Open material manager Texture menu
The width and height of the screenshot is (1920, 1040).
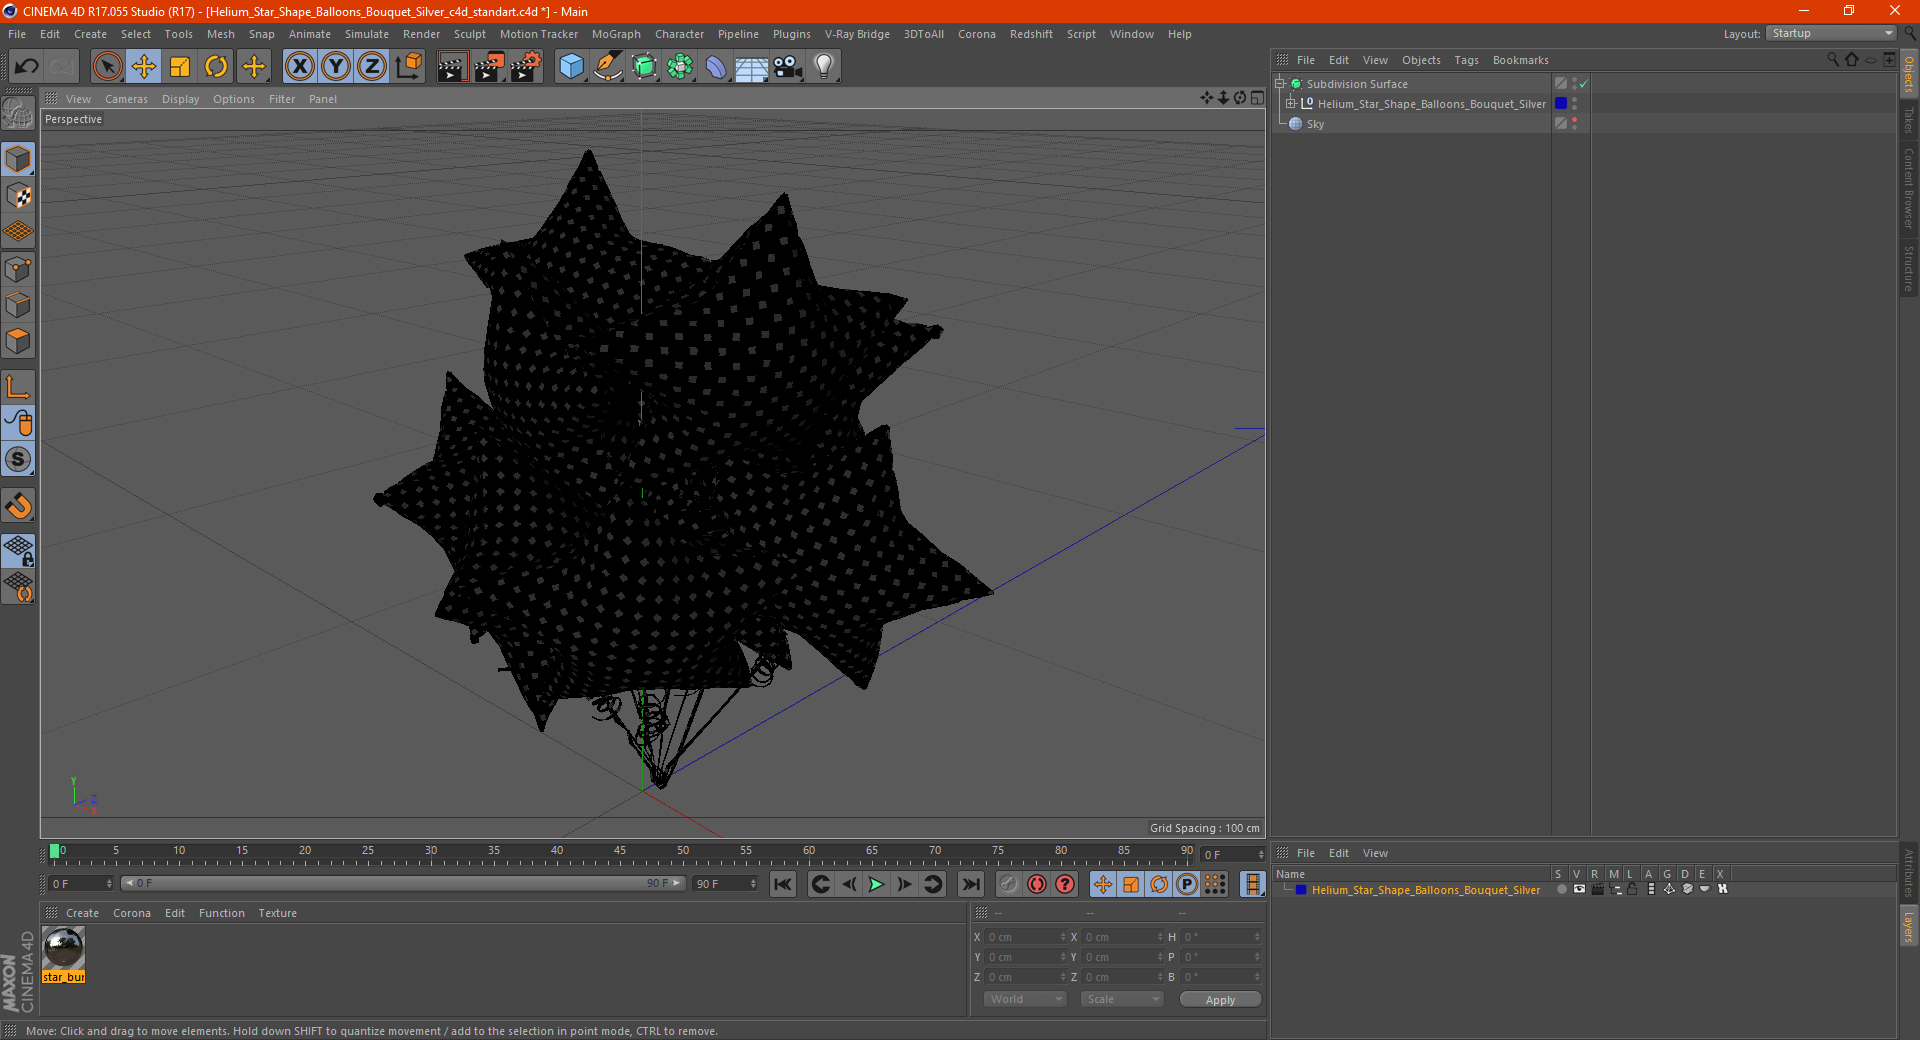pyautogui.click(x=277, y=913)
